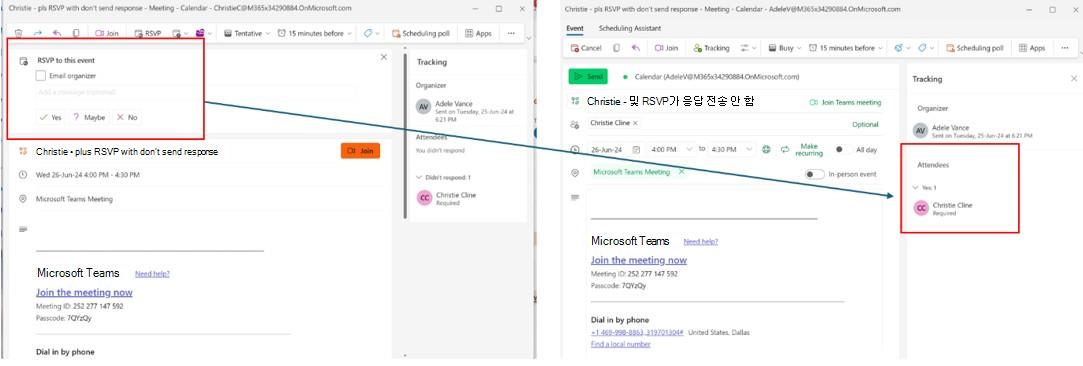Delete the meeting with the trash icon in Christie's window

click(19, 32)
